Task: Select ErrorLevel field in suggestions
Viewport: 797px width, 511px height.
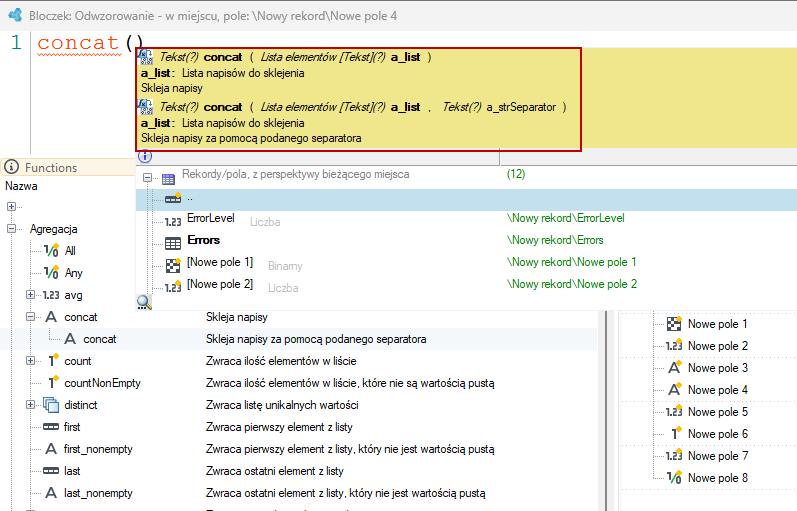Action: 210,218
